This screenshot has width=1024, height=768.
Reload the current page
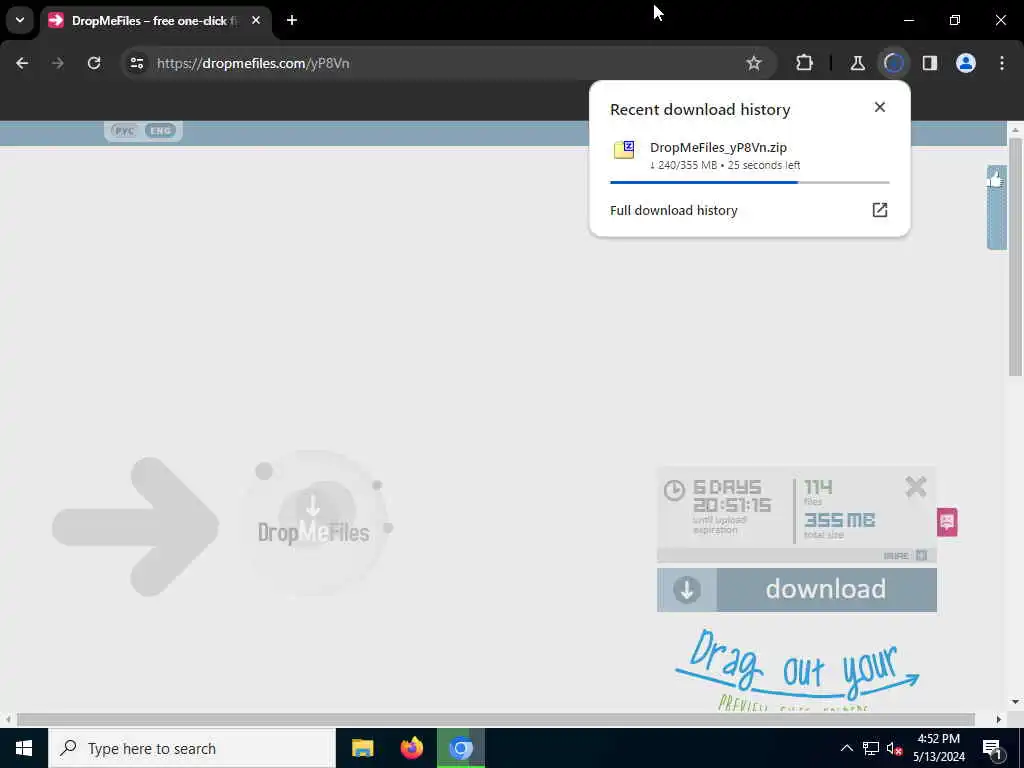pyautogui.click(x=94, y=63)
